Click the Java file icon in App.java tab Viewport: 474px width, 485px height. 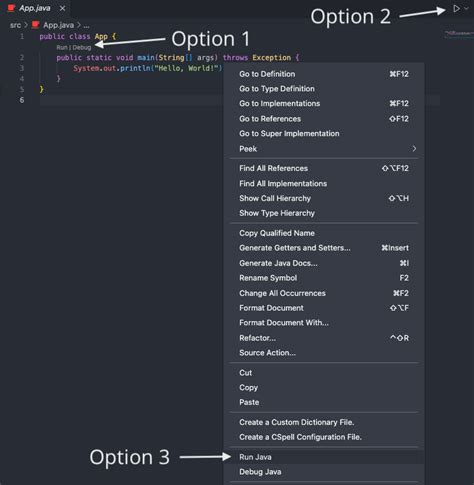[11, 8]
